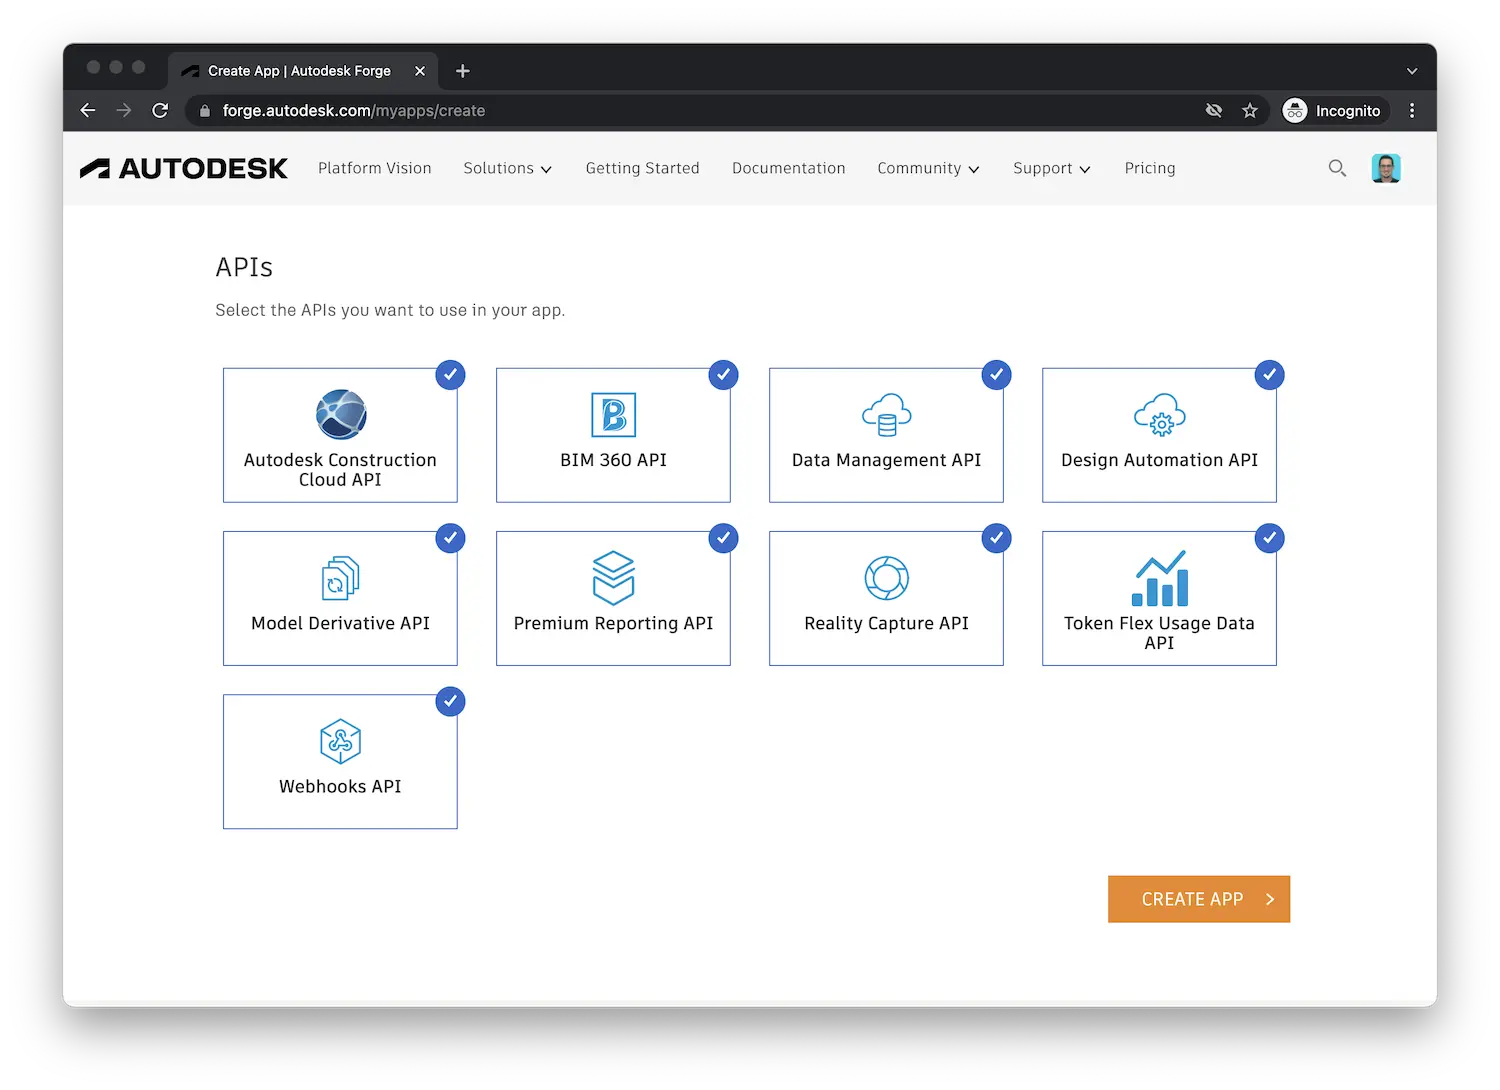Click the CREATE APP button
This screenshot has height=1090, width=1500.
click(x=1199, y=899)
